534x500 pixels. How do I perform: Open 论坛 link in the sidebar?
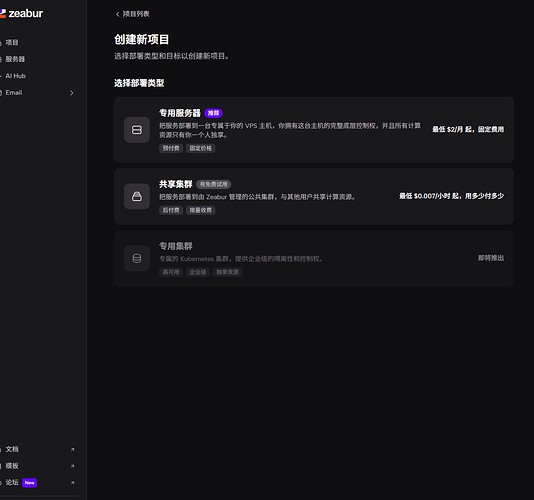[x=12, y=482]
